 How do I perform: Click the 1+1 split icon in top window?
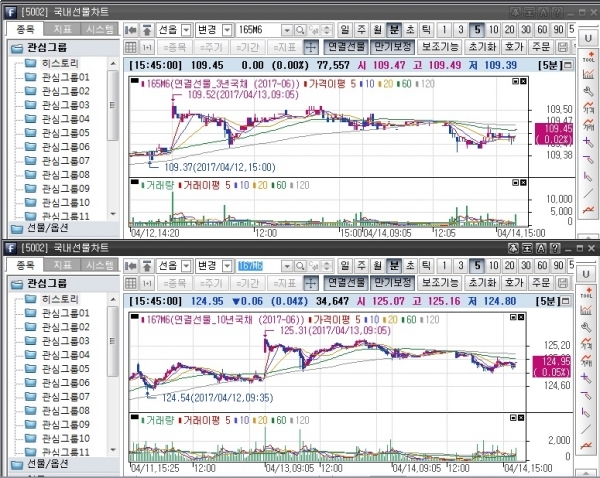(147, 47)
